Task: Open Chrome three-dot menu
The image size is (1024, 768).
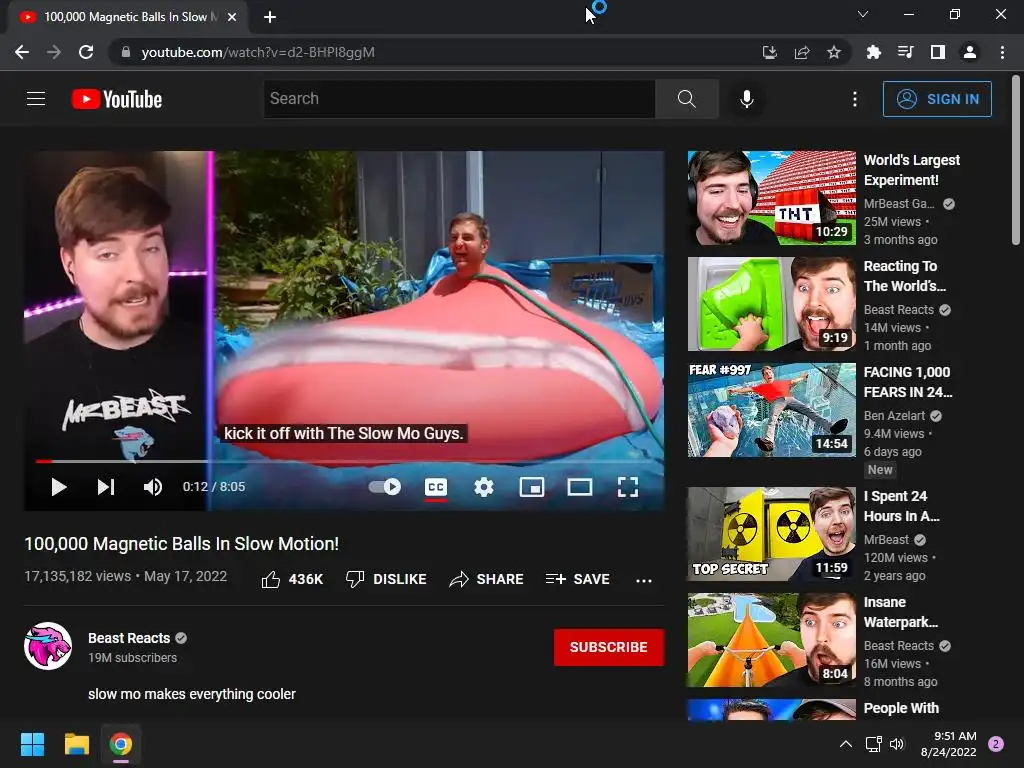Action: pyautogui.click(x=1002, y=52)
